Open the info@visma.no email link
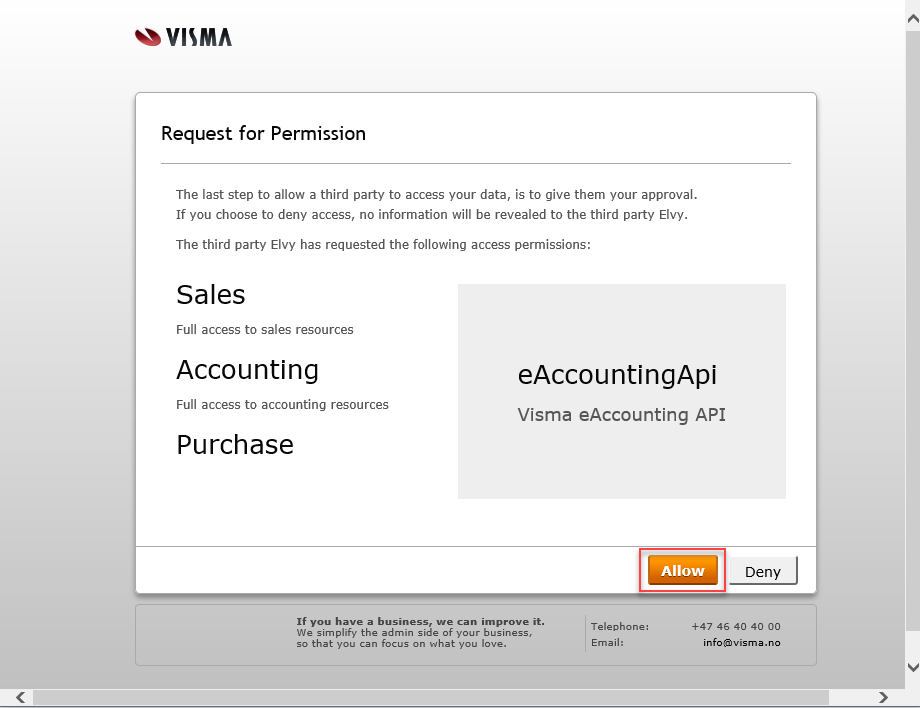The height and width of the screenshot is (708, 920). (x=742, y=642)
